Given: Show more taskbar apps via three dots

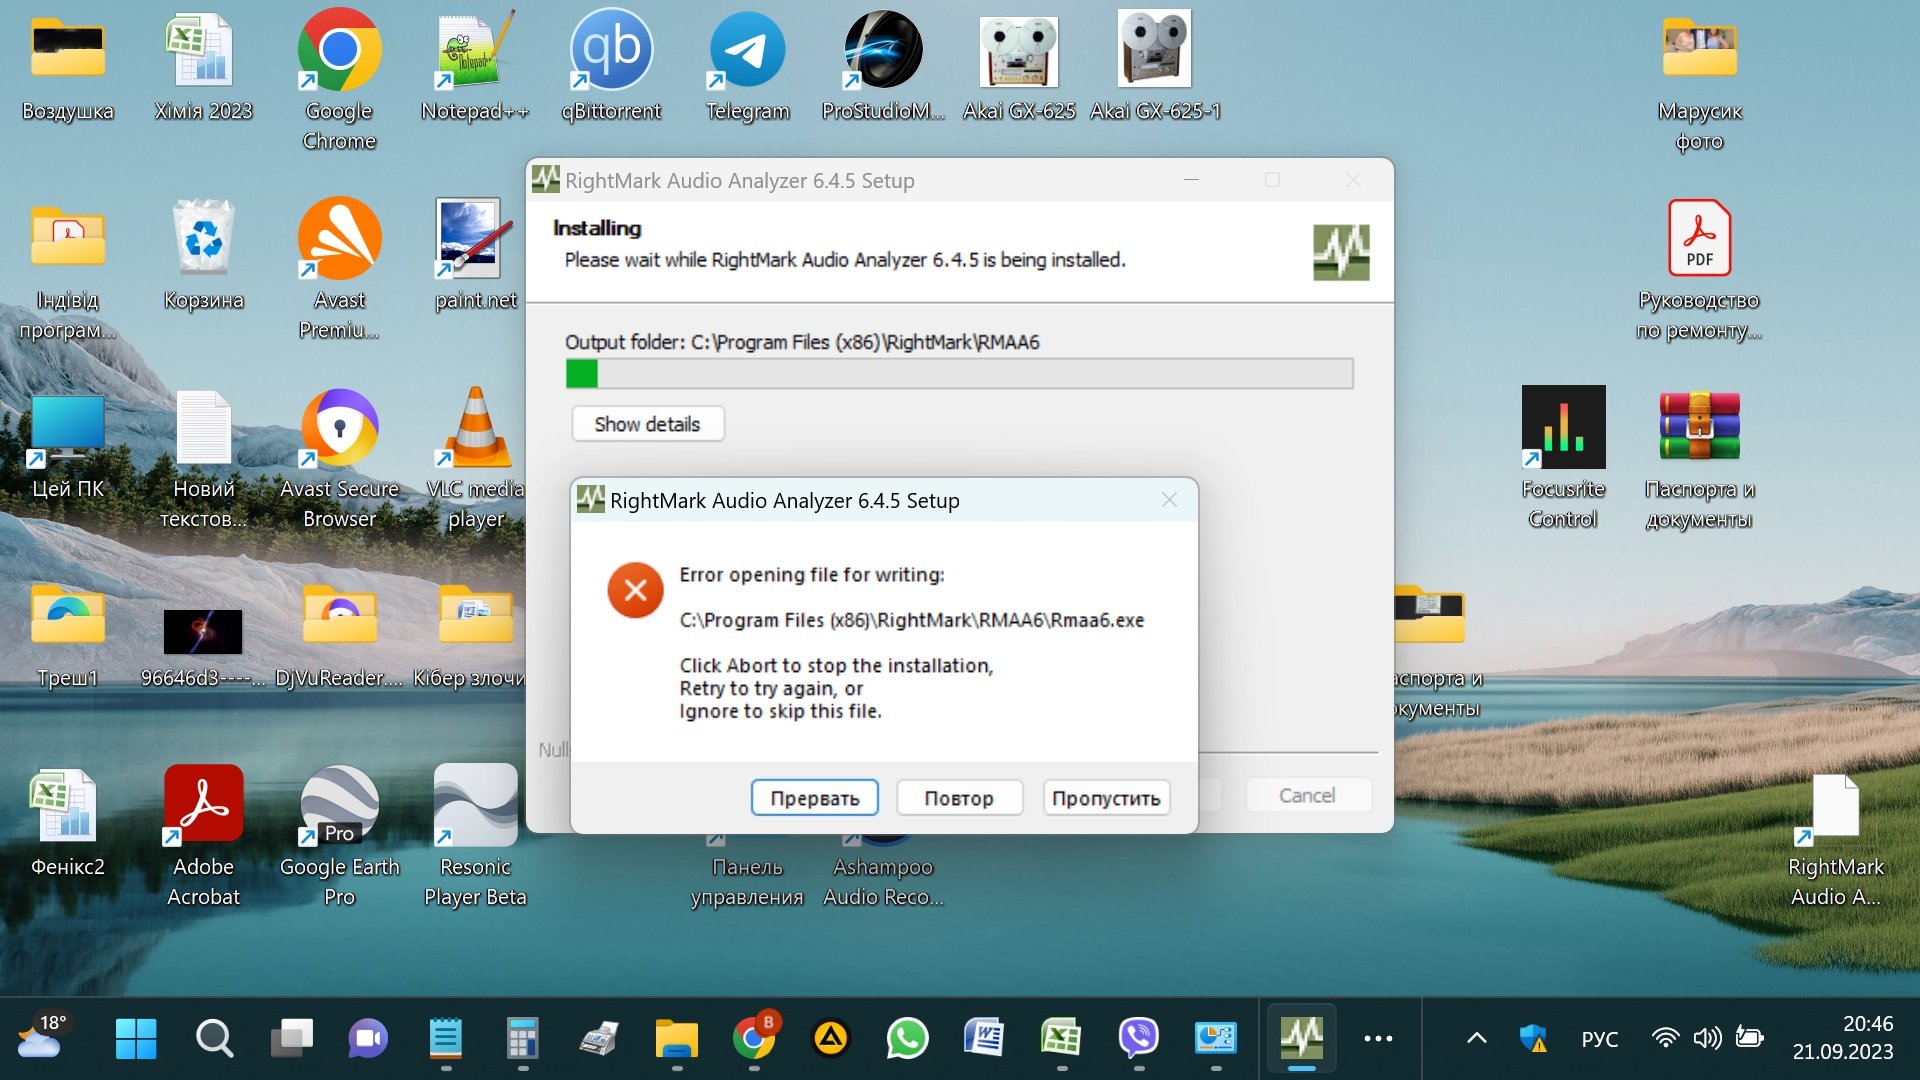Looking at the screenshot, I should click(1378, 1038).
